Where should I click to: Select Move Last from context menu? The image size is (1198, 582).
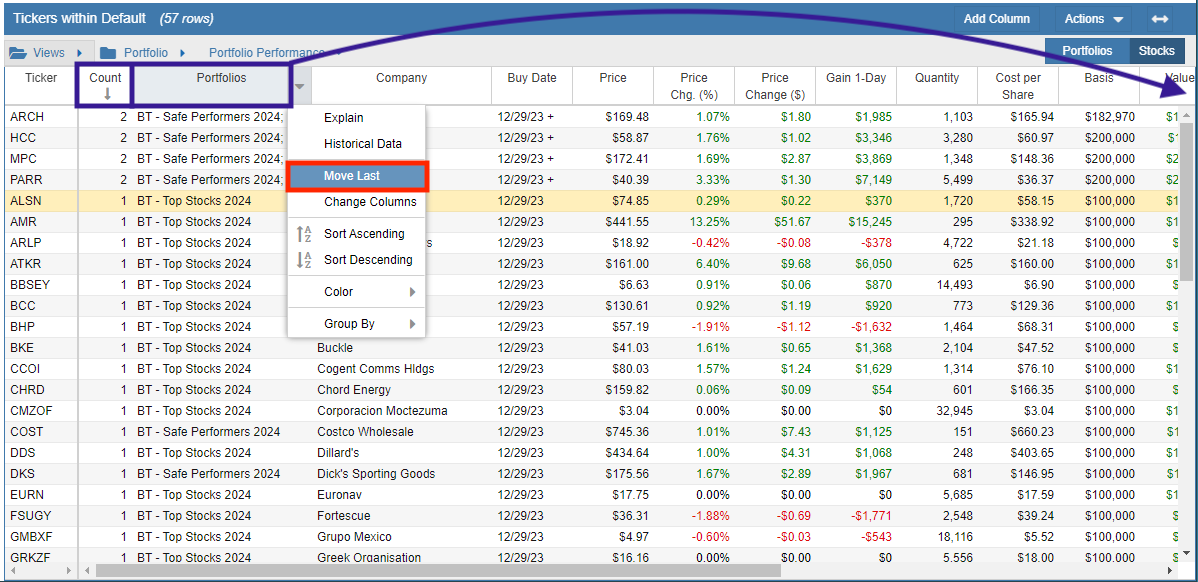pyautogui.click(x=357, y=176)
